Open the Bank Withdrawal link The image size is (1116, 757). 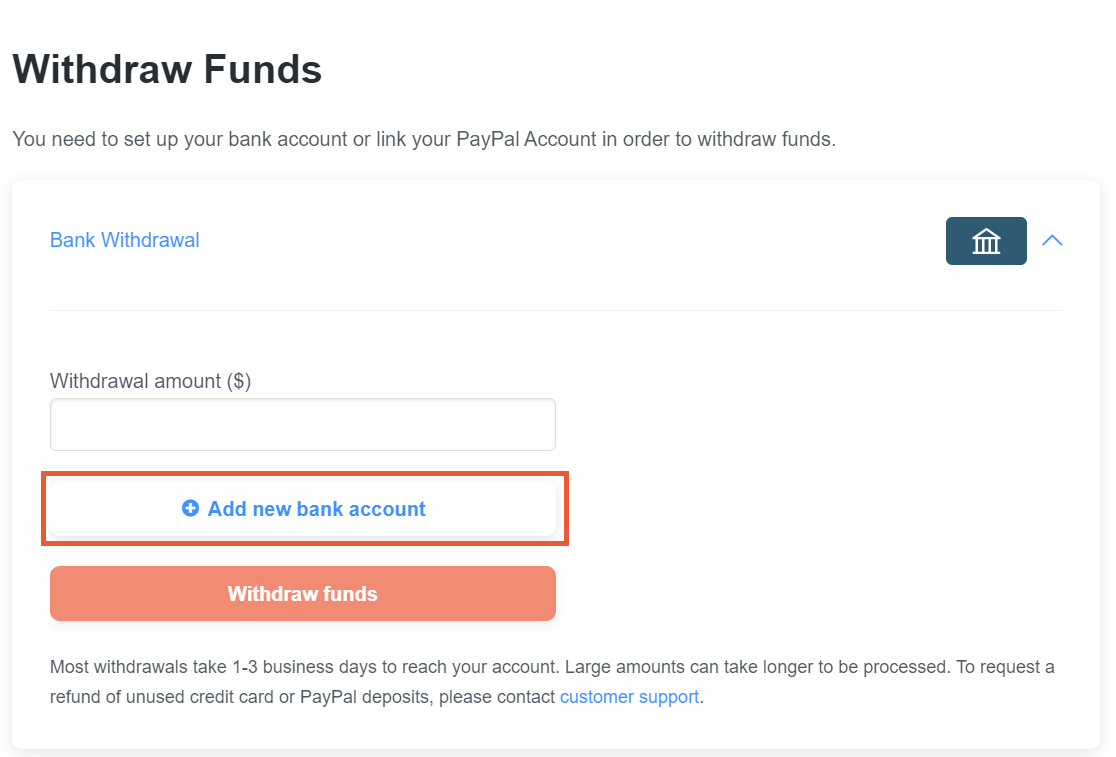pos(125,240)
